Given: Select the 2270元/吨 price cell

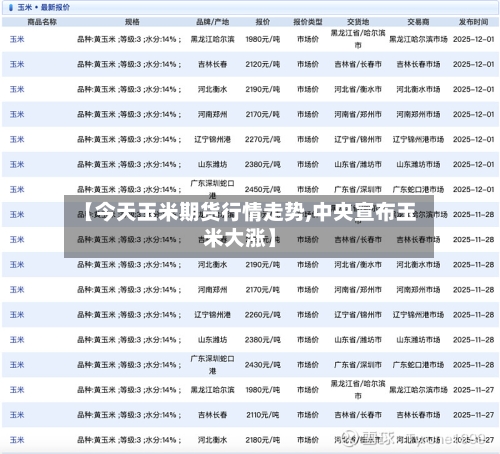Looking at the screenshot, I should coord(262,139).
